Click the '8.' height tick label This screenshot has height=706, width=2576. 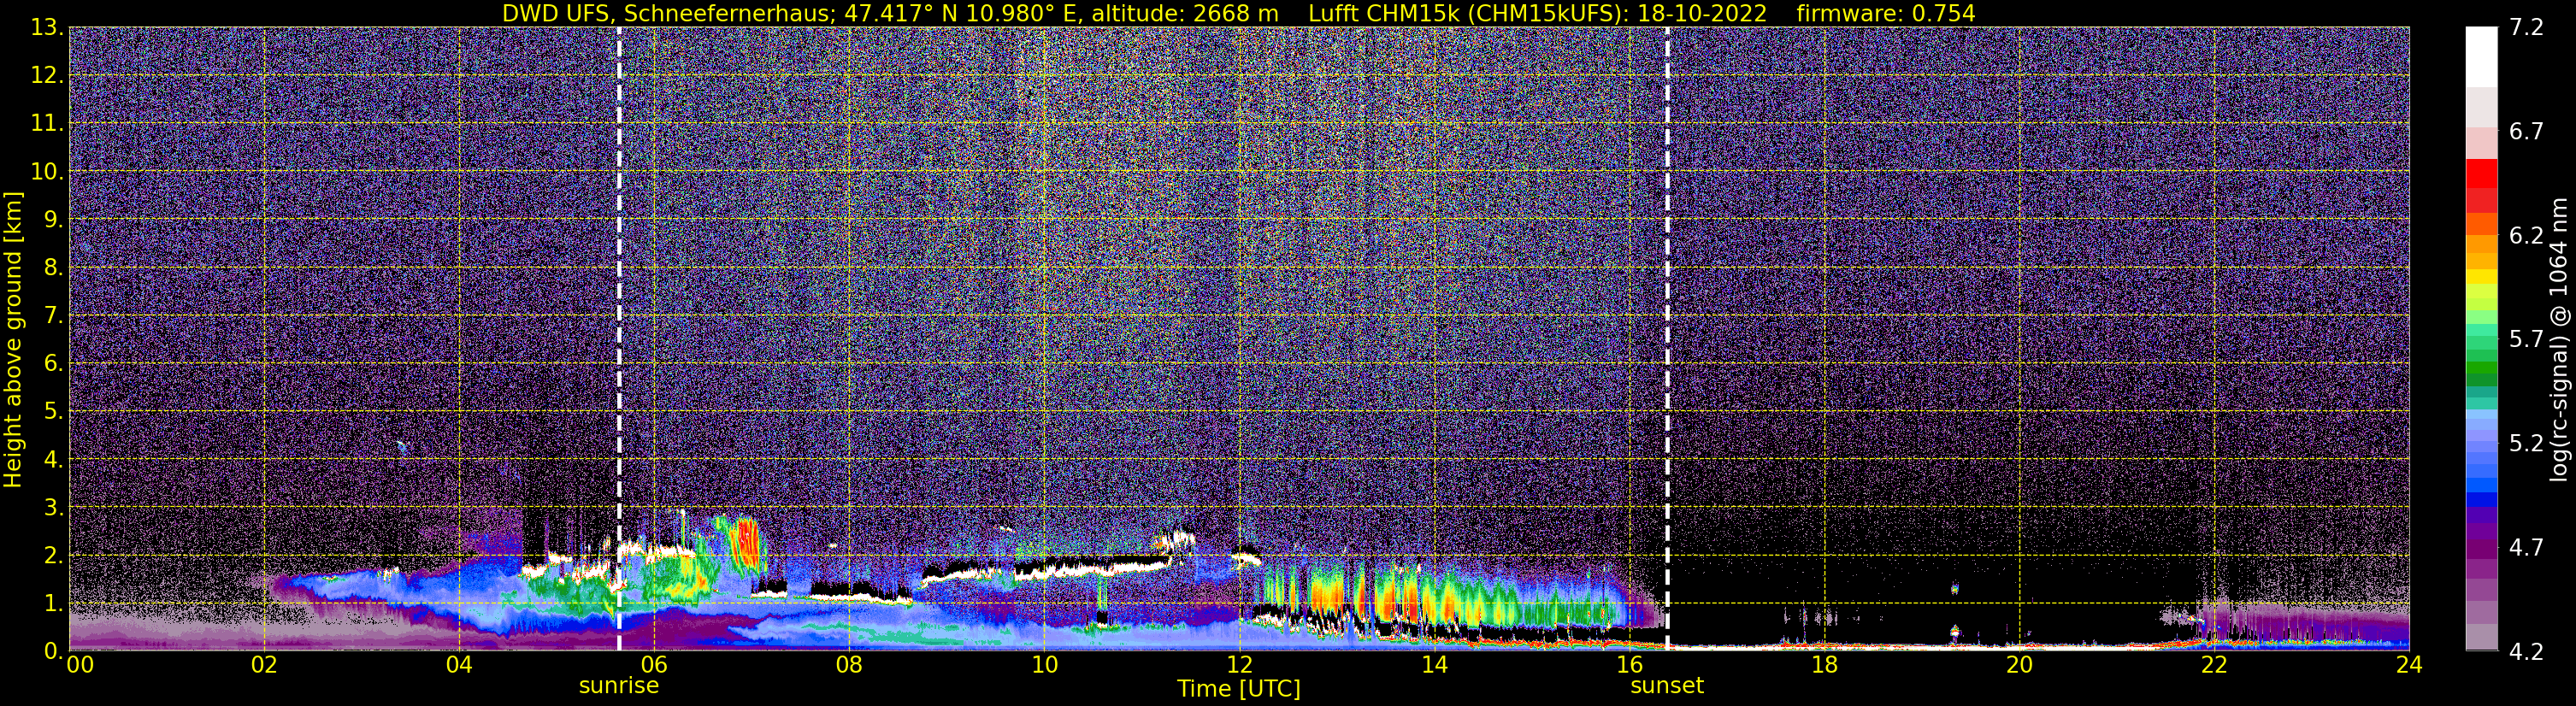53,268
